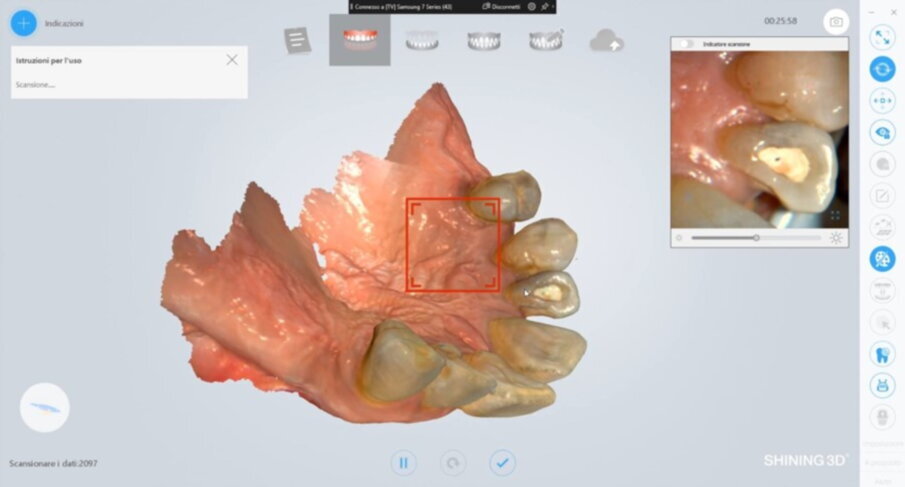The width and height of the screenshot is (905, 487).
Task: Click Disconnetti in the connection bar
Action: (x=503, y=6)
